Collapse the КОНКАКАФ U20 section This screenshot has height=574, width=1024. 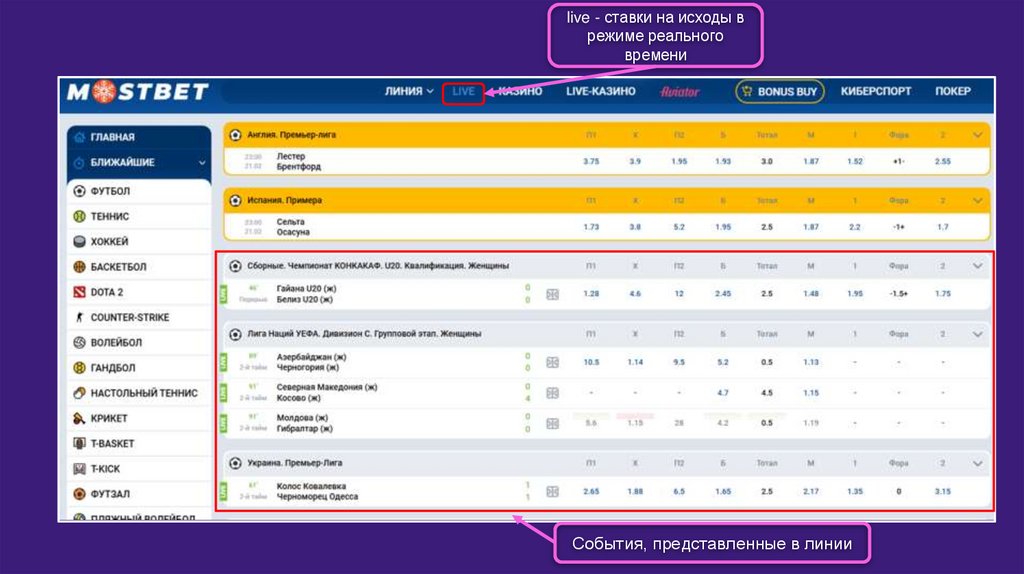[x=978, y=266]
